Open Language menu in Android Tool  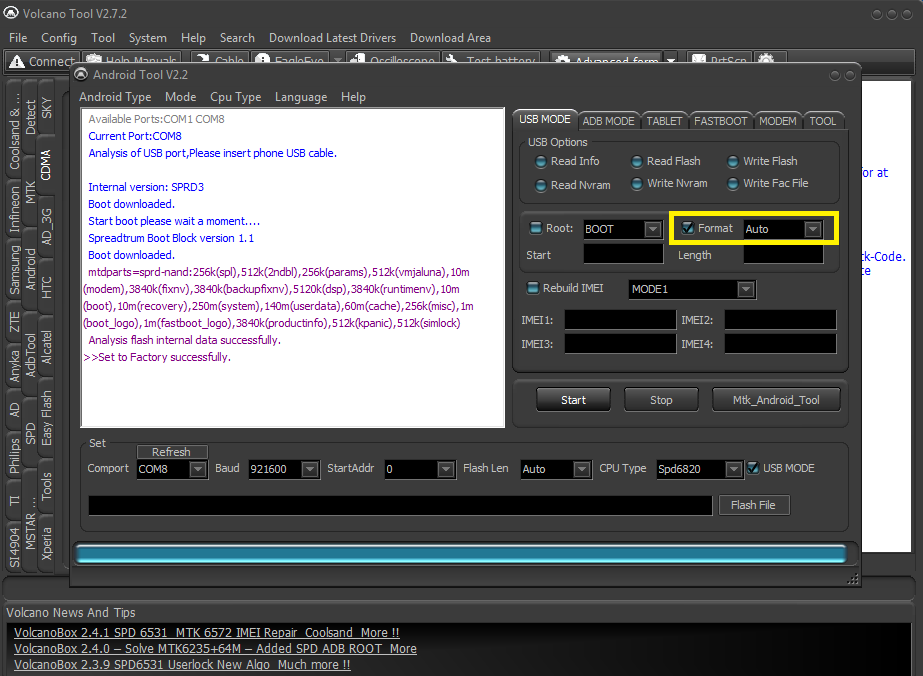301,97
